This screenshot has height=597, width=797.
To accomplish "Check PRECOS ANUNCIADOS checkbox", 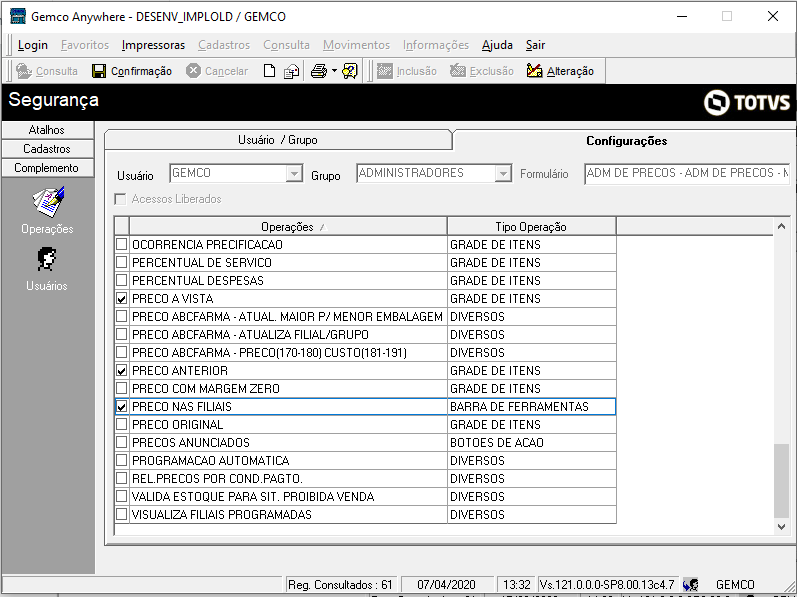I will tap(121, 442).
